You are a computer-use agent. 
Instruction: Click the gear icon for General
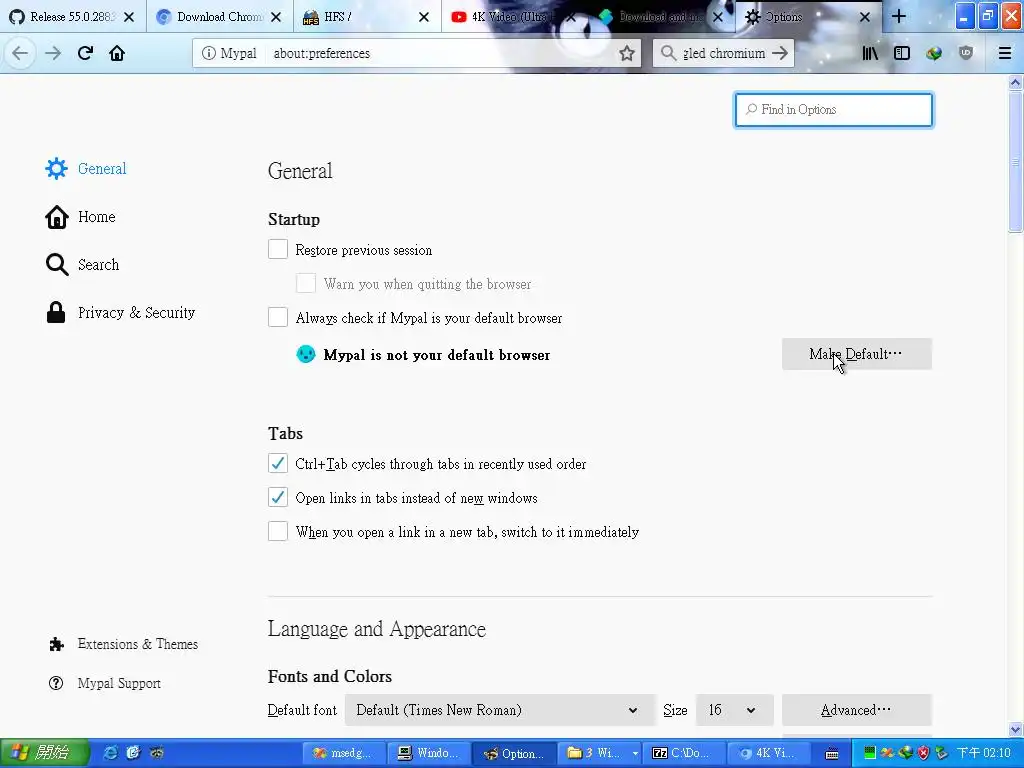tap(56, 168)
